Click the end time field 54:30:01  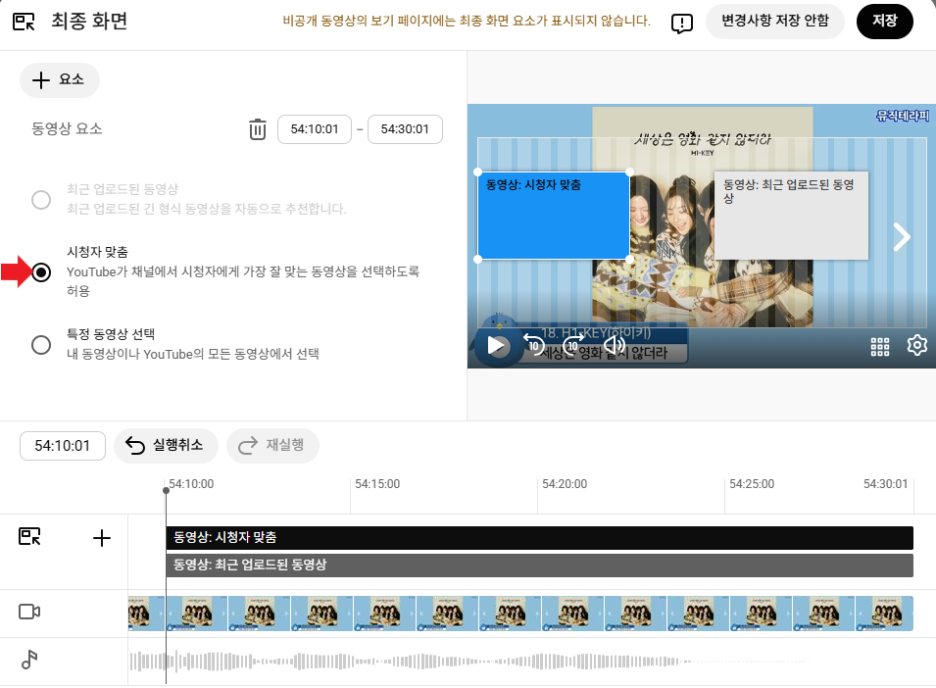405,129
